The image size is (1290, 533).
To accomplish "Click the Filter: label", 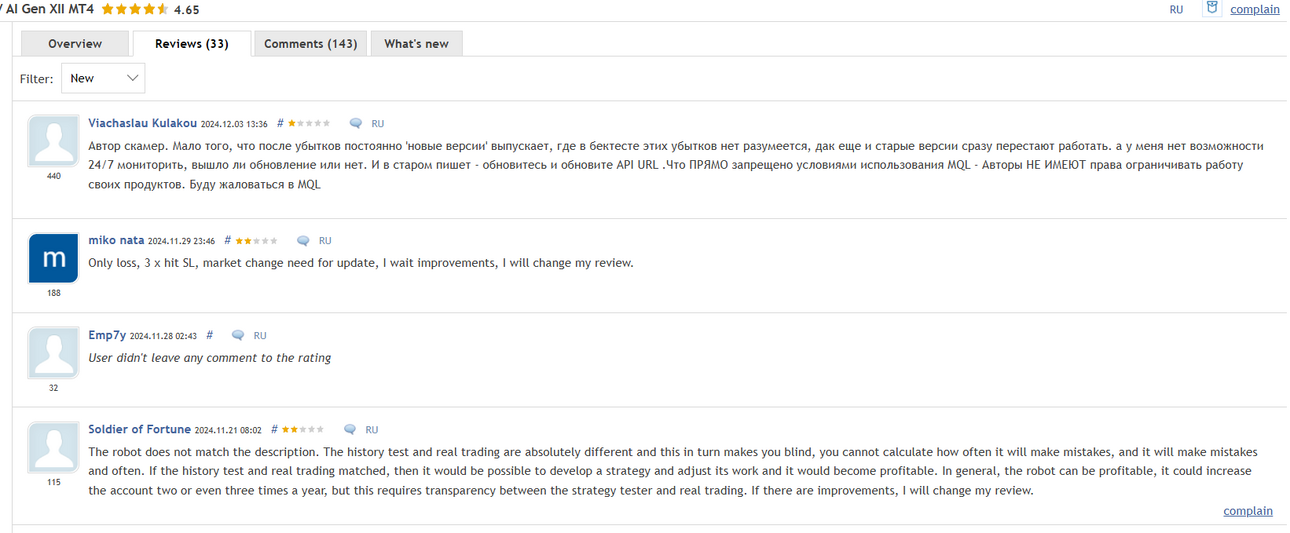I will pos(36,78).
